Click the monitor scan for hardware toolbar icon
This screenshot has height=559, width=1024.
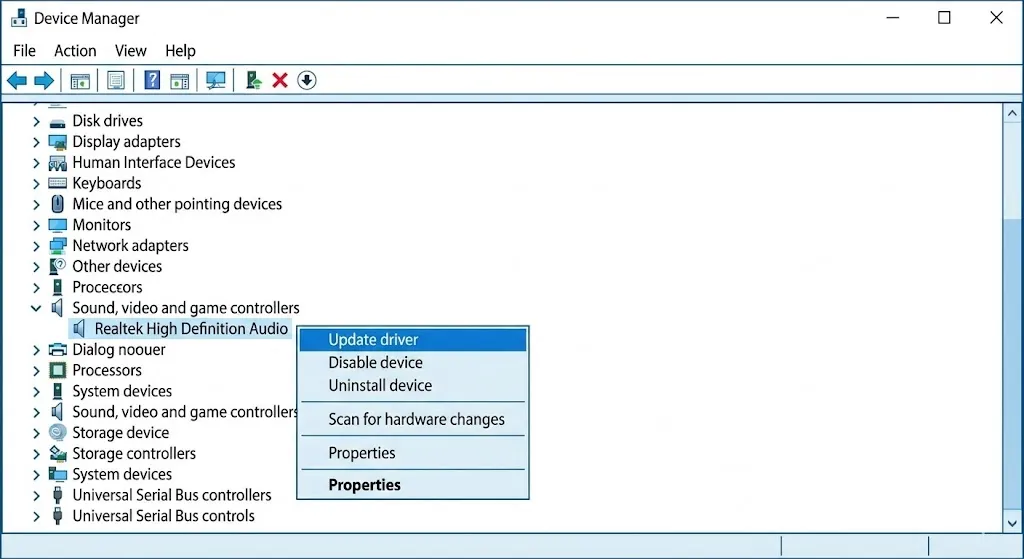pyautogui.click(x=216, y=80)
